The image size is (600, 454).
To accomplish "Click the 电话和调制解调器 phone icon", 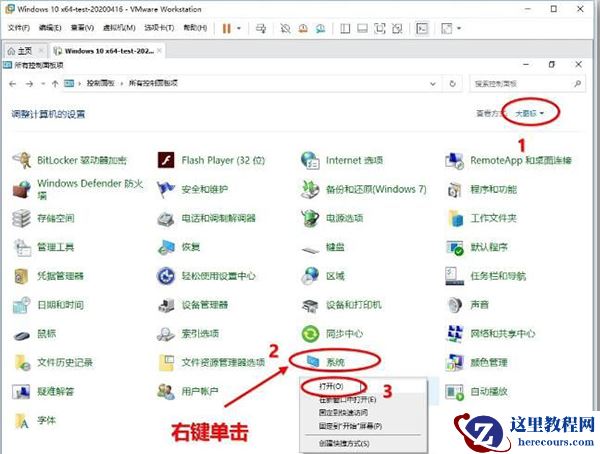I will 166,218.
